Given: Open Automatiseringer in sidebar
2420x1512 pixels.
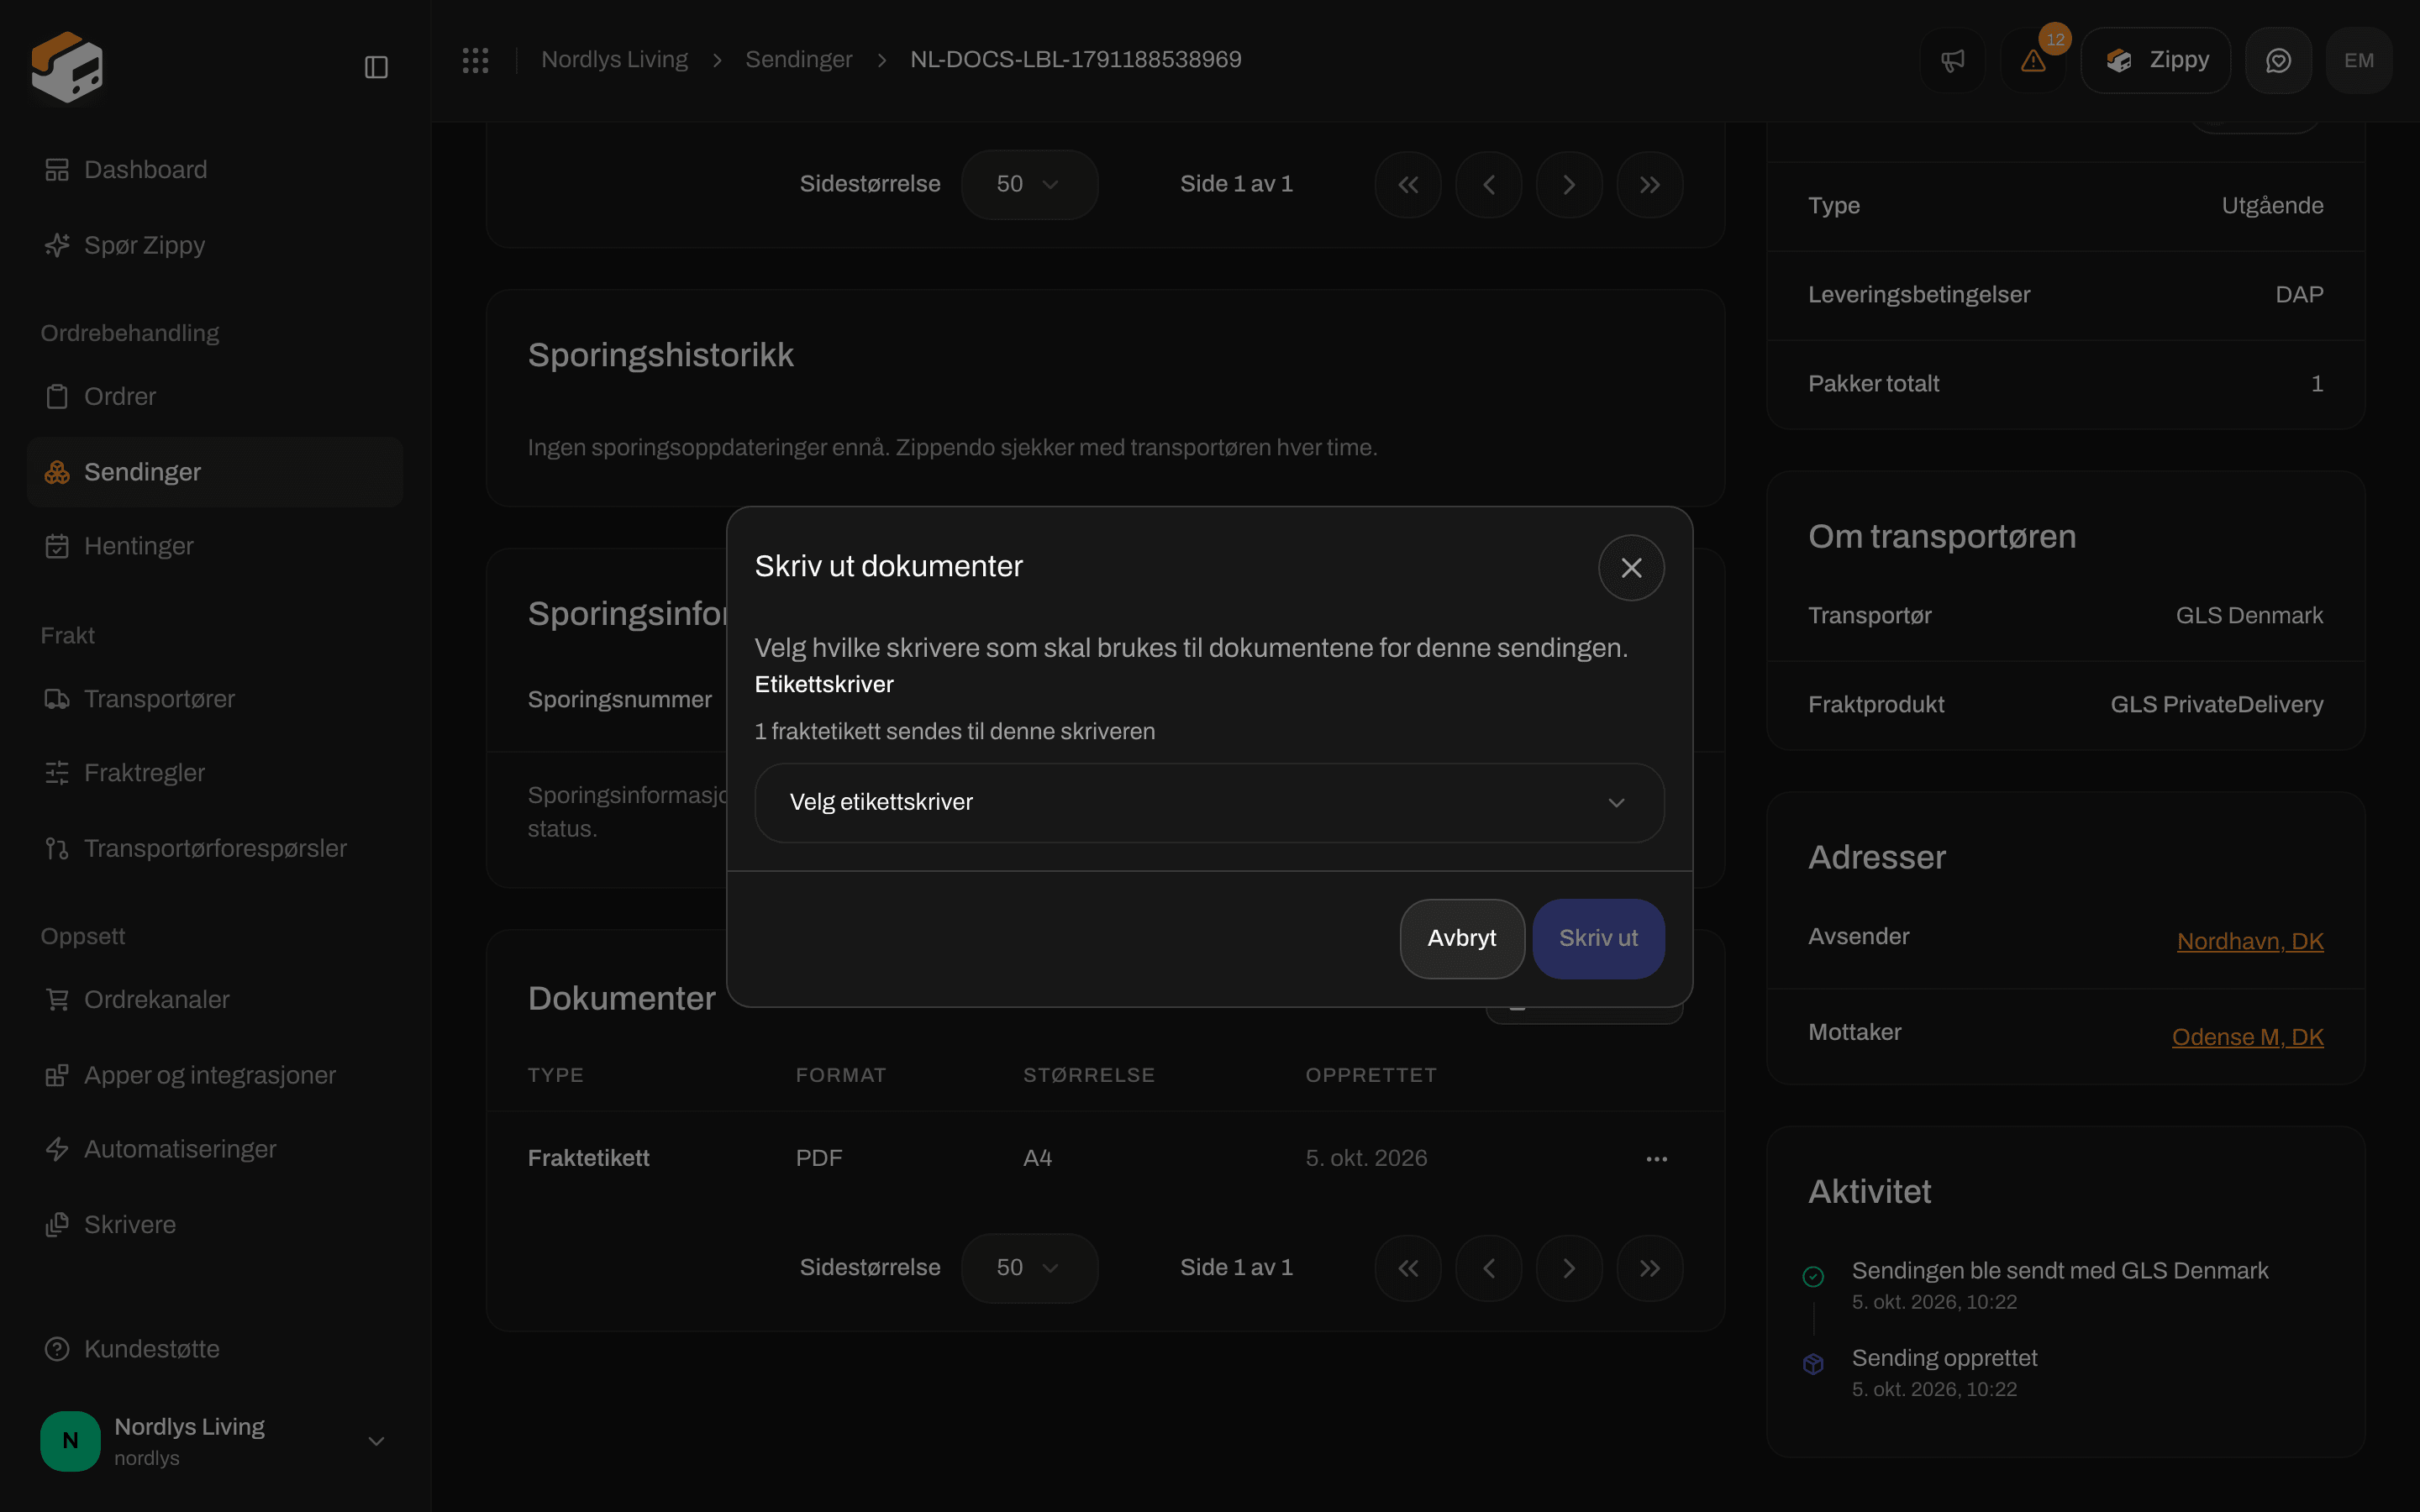Looking at the screenshot, I should click(x=215, y=1150).
